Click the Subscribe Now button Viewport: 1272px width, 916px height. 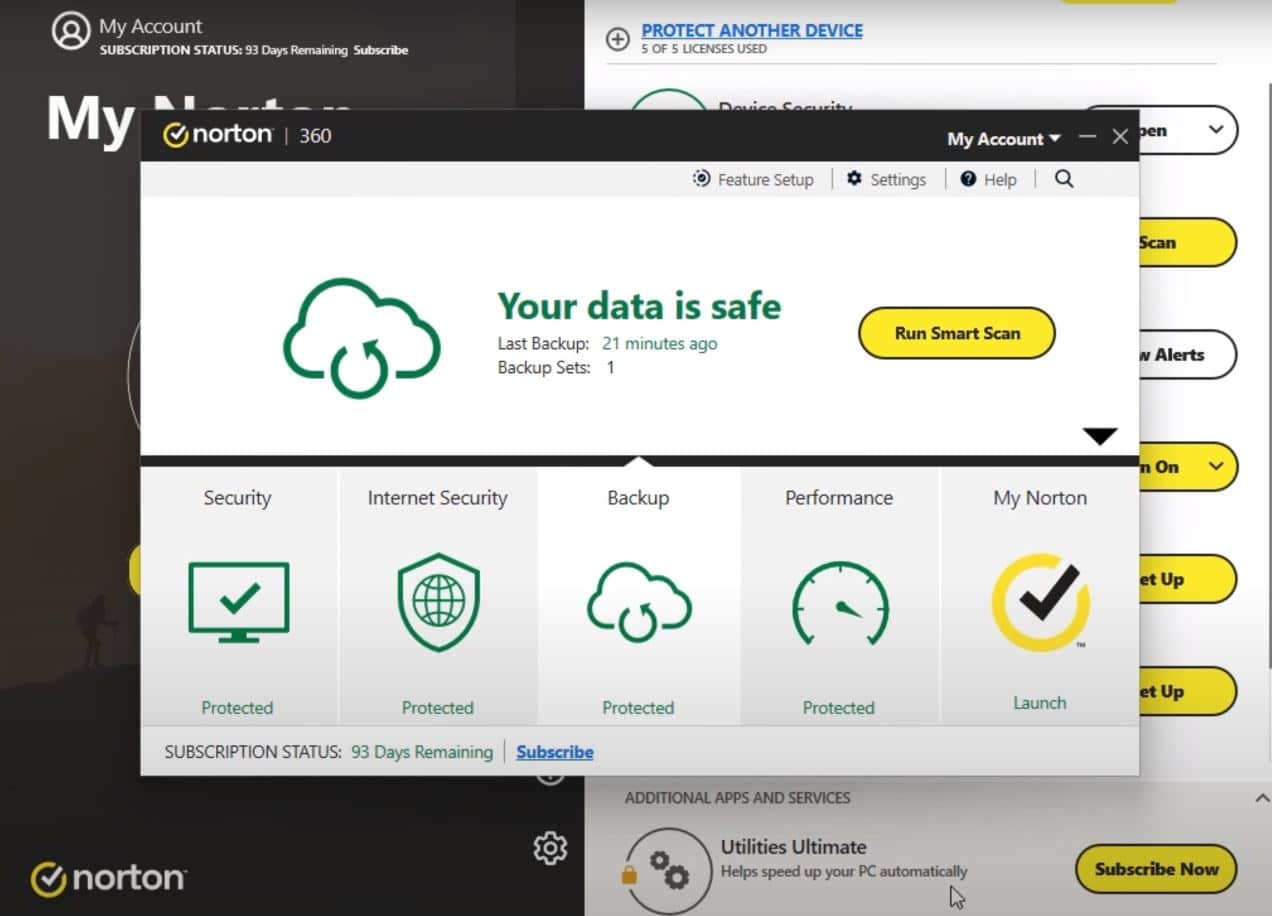[x=1156, y=869]
